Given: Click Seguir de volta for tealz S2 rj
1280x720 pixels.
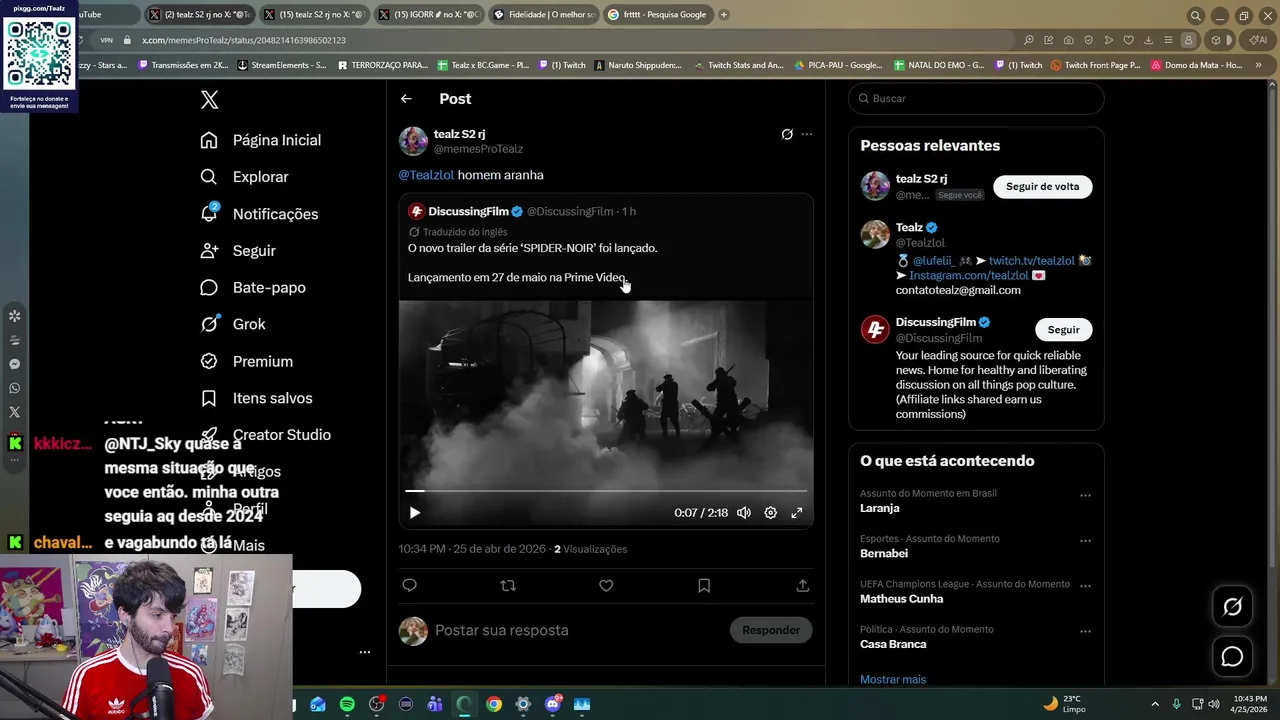Looking at the screenshot, I should pos(1042,187).
